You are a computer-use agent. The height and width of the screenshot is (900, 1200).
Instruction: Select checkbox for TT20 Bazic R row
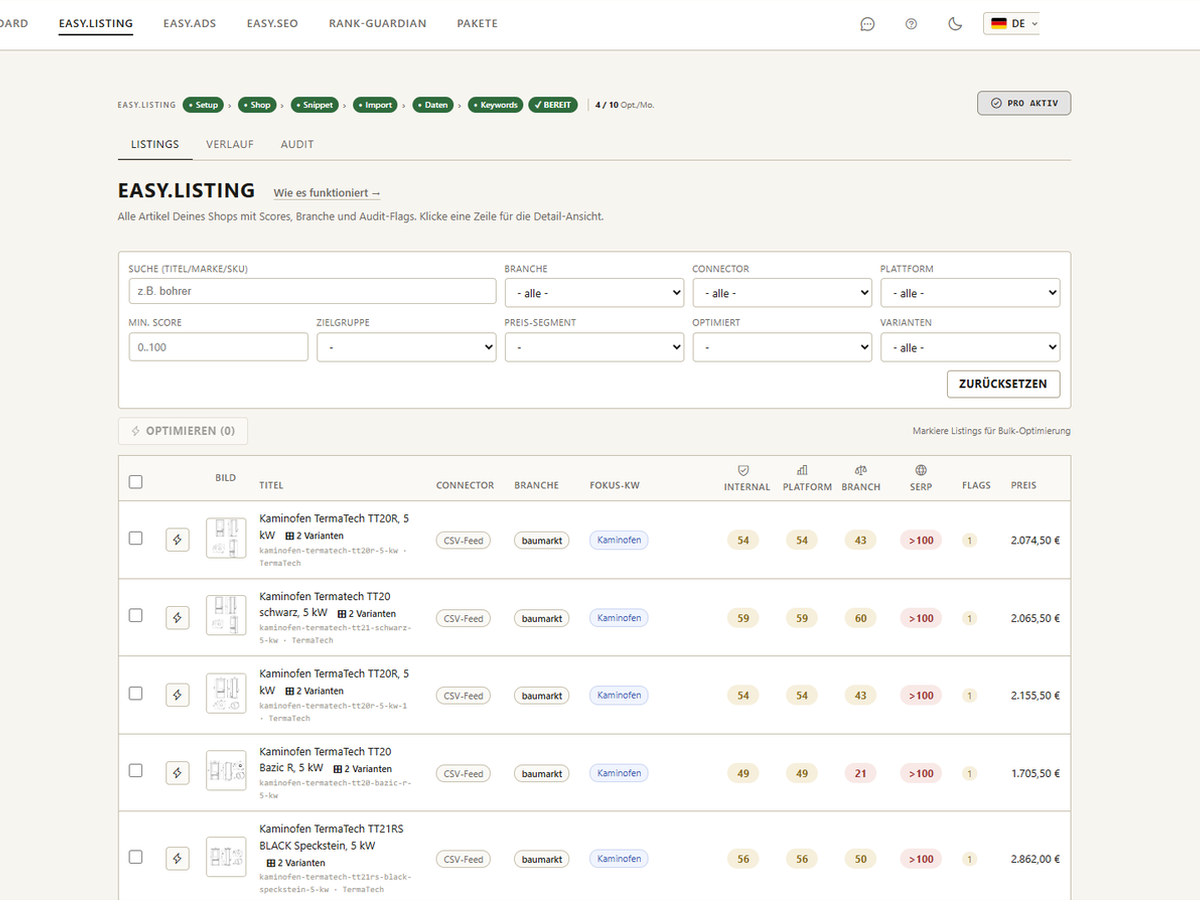click(x=136, y=771)
